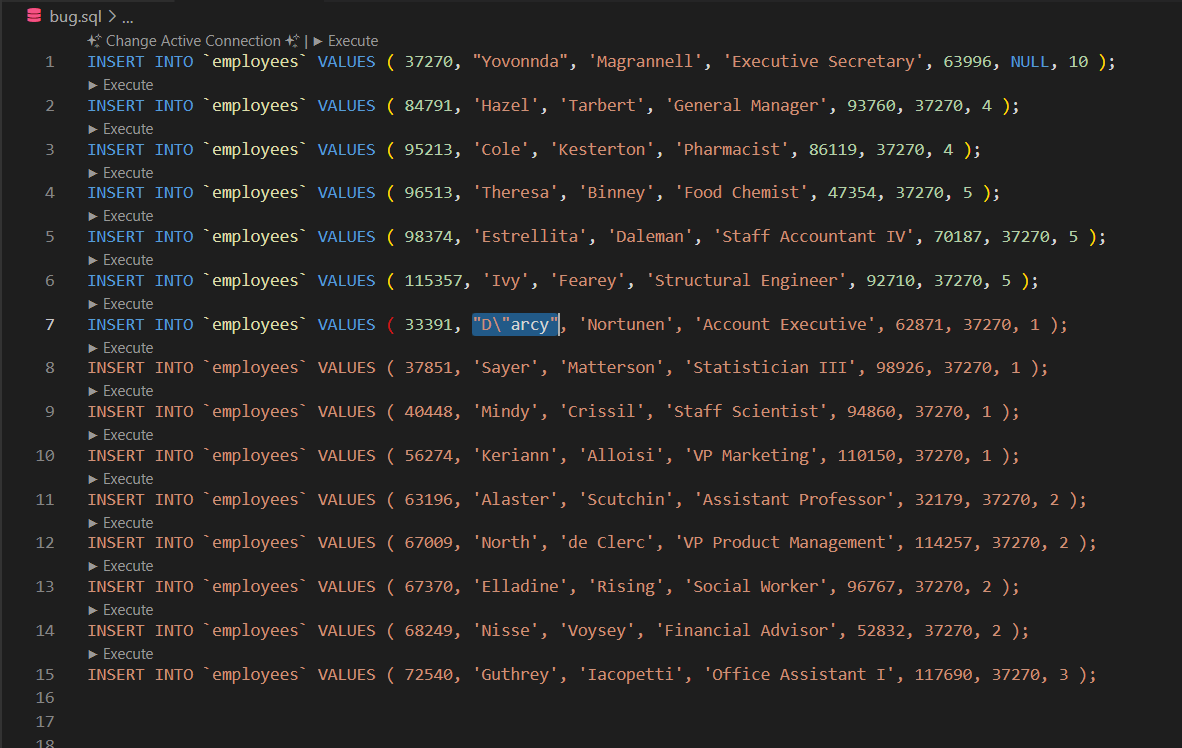Click Execute above Ivy Fearey's INSERT statement
Viewport: 1182px width, 748px height.
[127, 259]
